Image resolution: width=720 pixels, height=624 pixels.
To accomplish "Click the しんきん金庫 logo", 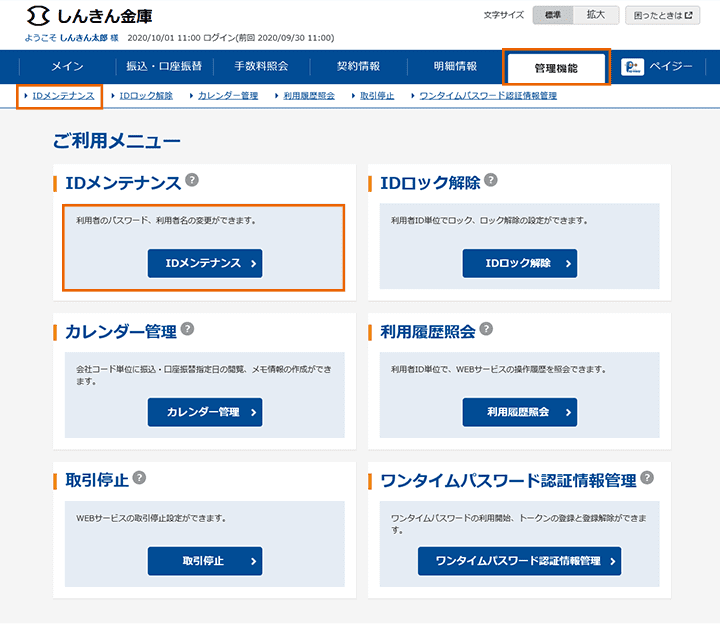I will 90,17.
